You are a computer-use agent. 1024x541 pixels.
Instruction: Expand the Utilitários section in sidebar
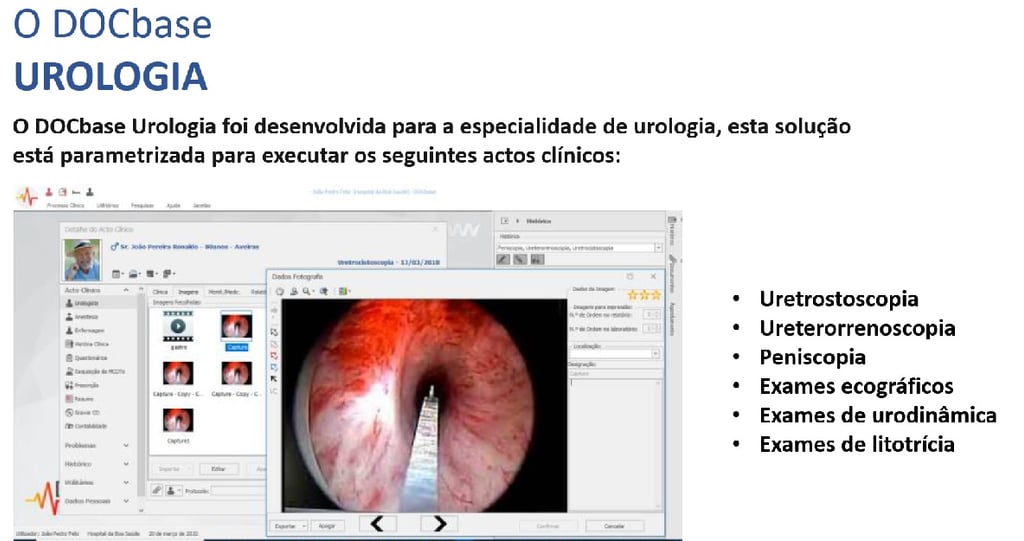[126, 482]
